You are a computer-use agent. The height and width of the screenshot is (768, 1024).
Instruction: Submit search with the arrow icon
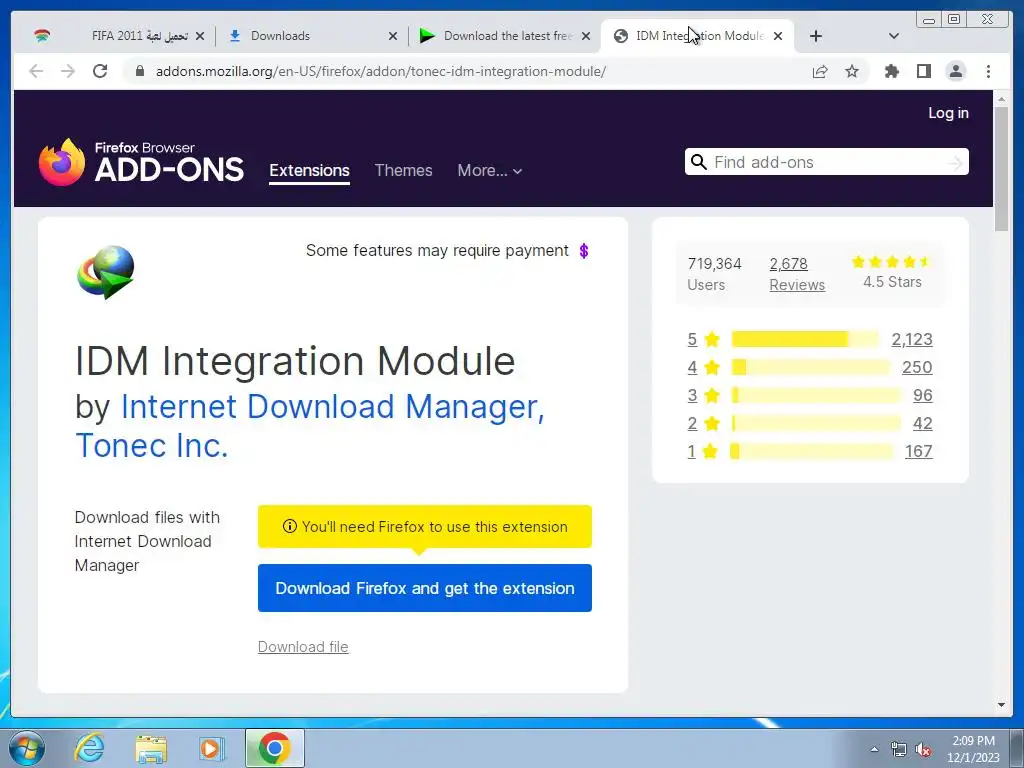pyautogui.click(x=955, y=163)
